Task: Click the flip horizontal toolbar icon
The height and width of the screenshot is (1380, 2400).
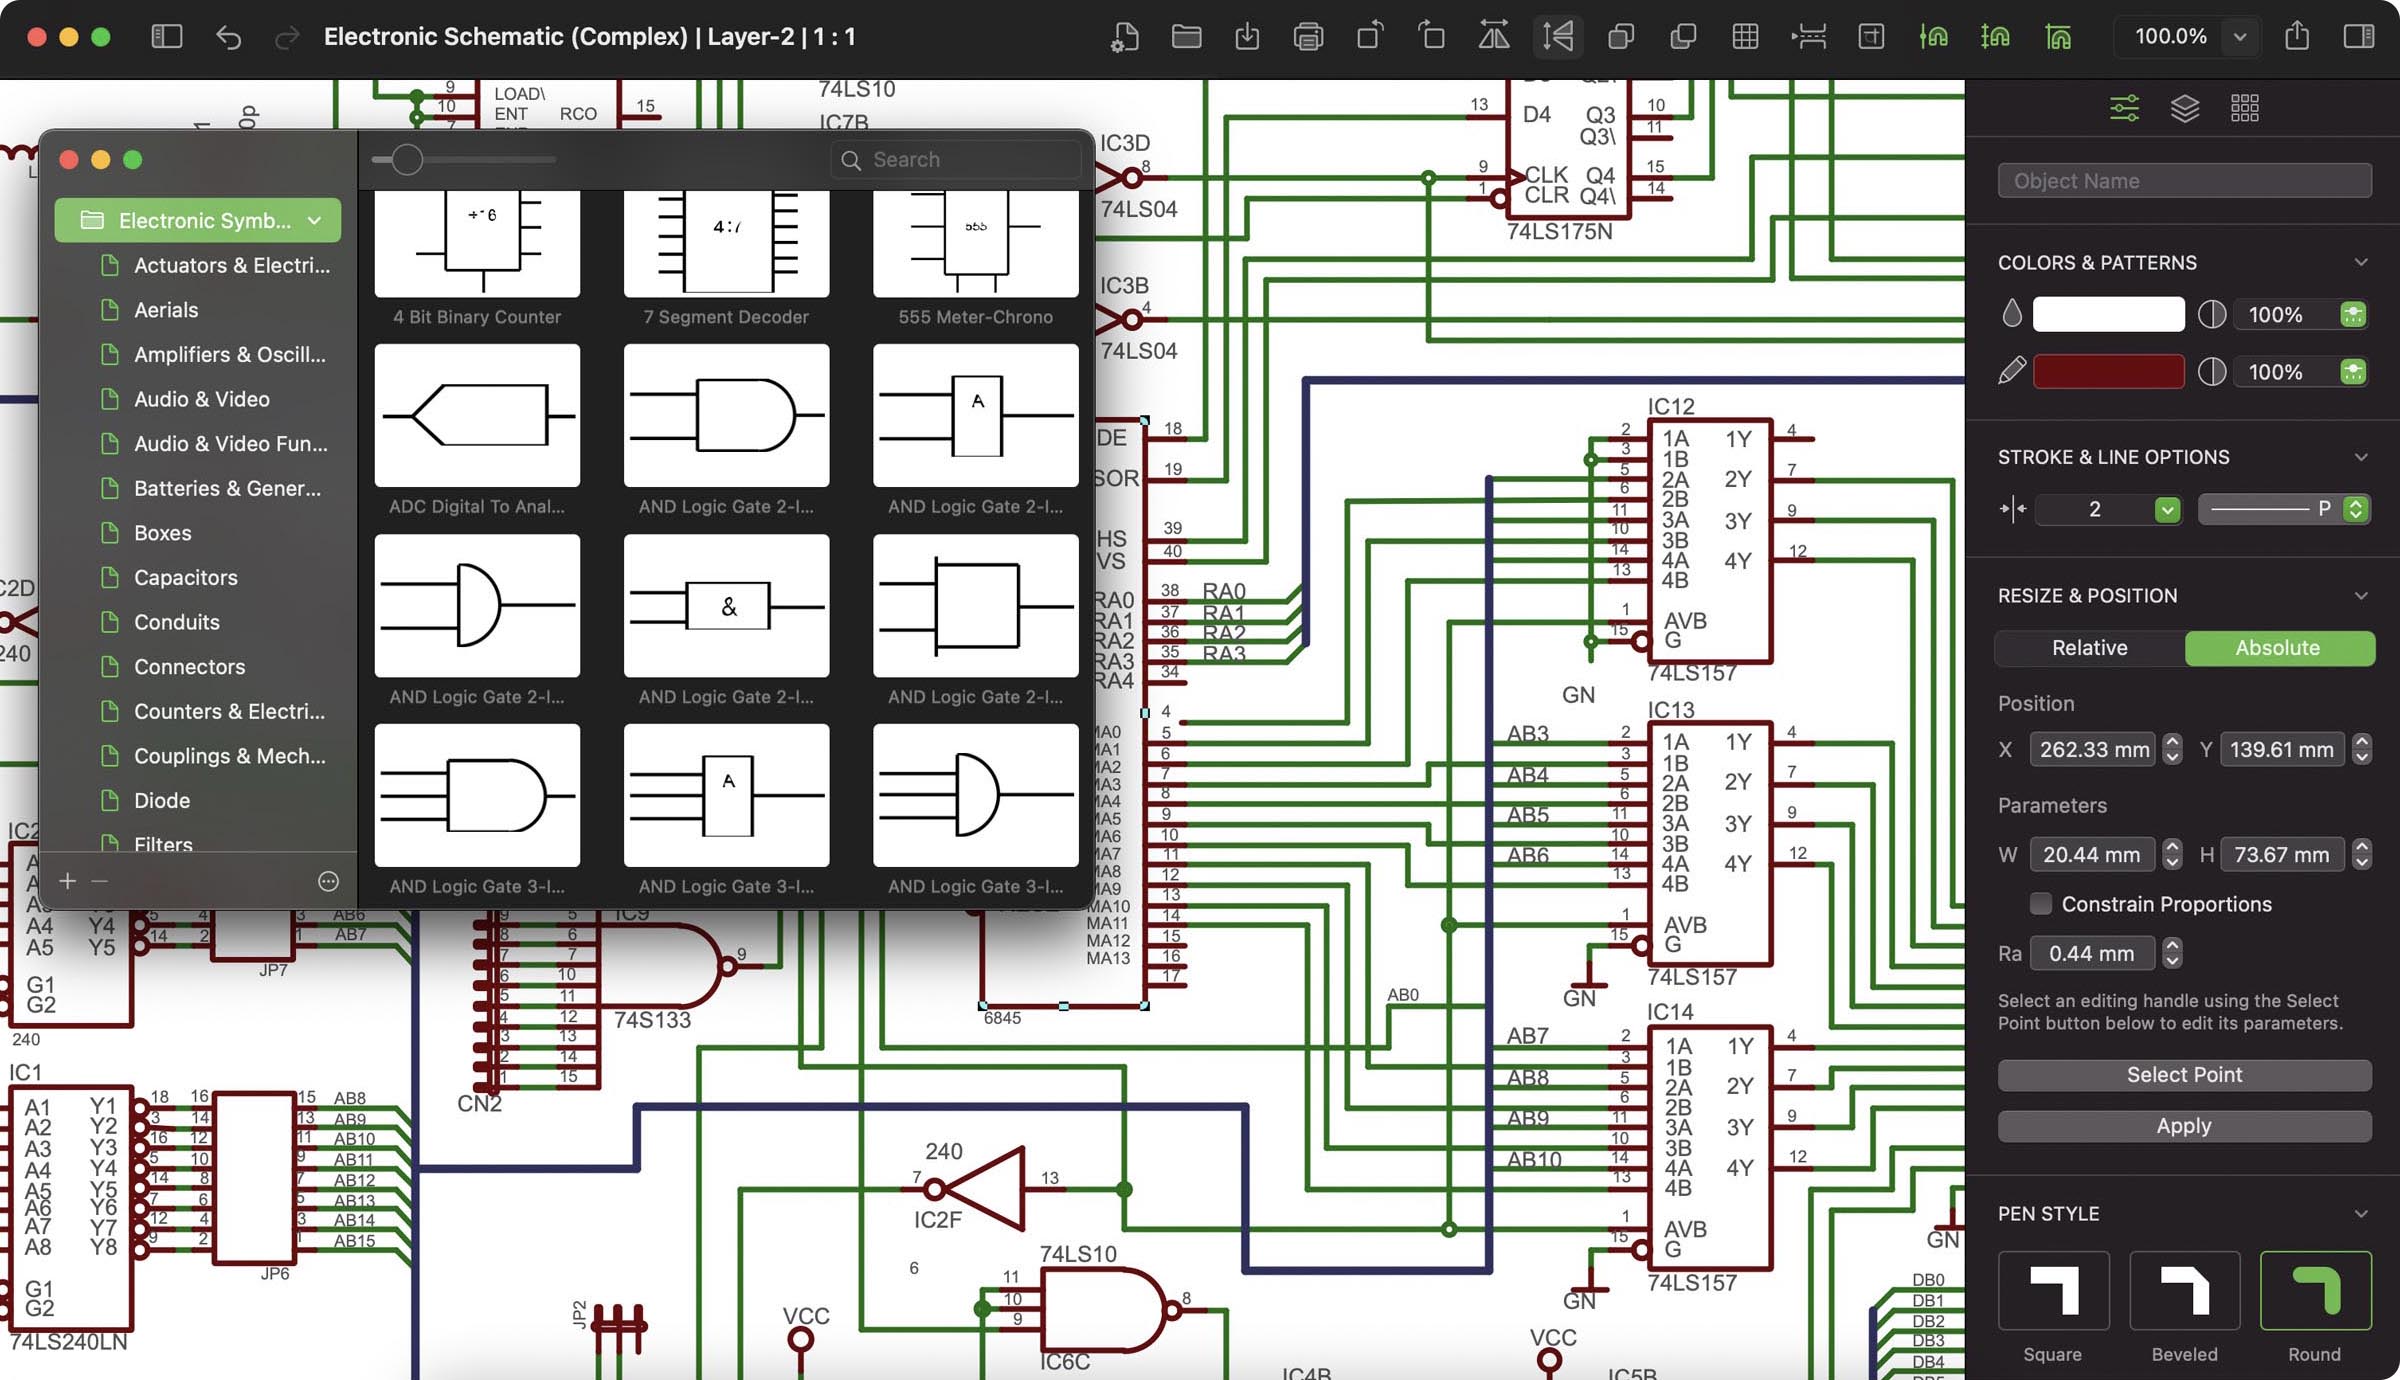Action: (1494, 37)
